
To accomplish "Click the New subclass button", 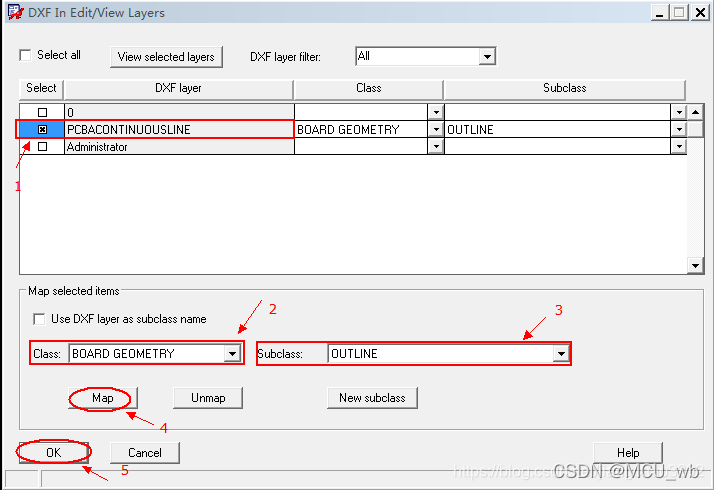I will pyautogui.click(x=372, y=398).
